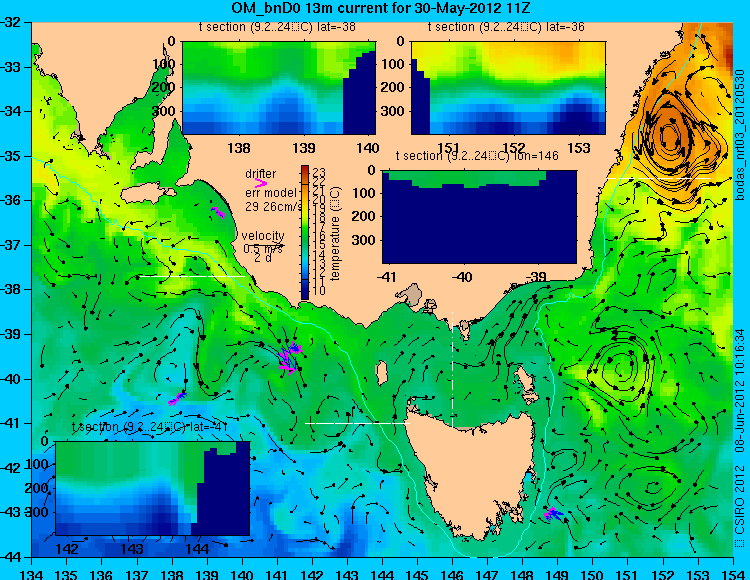
Task: Click the vertical 'bodas_nrt03_20120530' label
Action: [x=740, y=134]
